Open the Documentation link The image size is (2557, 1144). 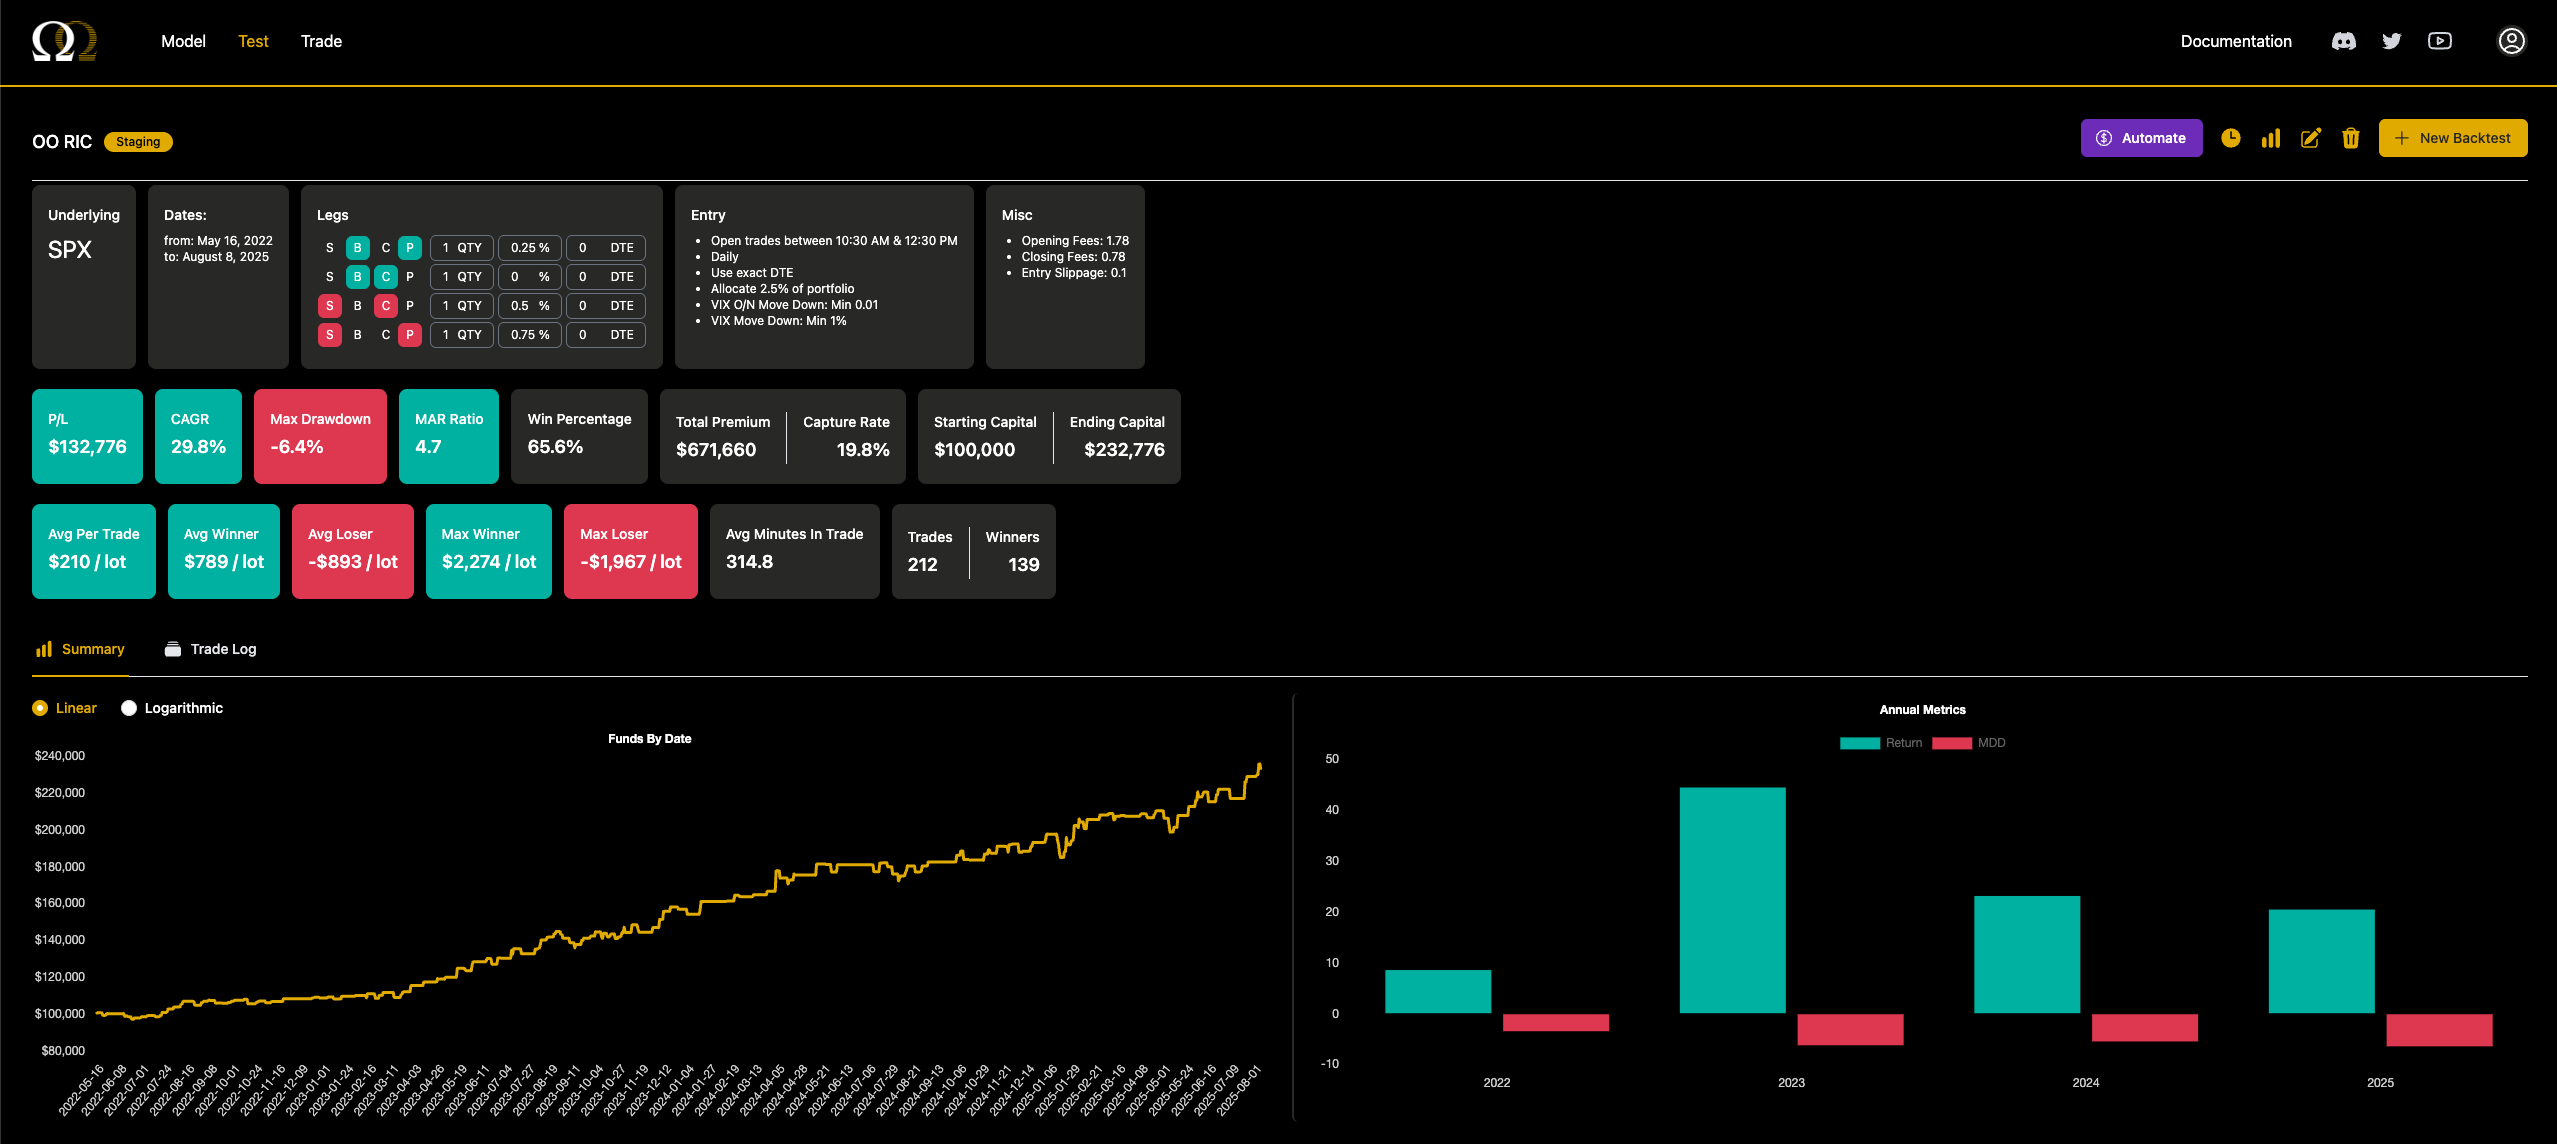(x=2236, y=41)
